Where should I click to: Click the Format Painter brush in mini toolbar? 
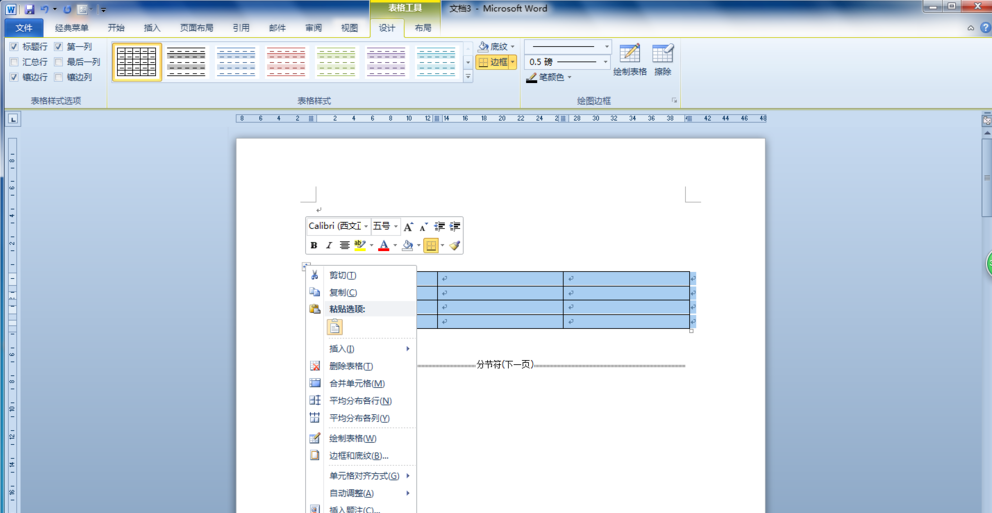click(455, 245)
